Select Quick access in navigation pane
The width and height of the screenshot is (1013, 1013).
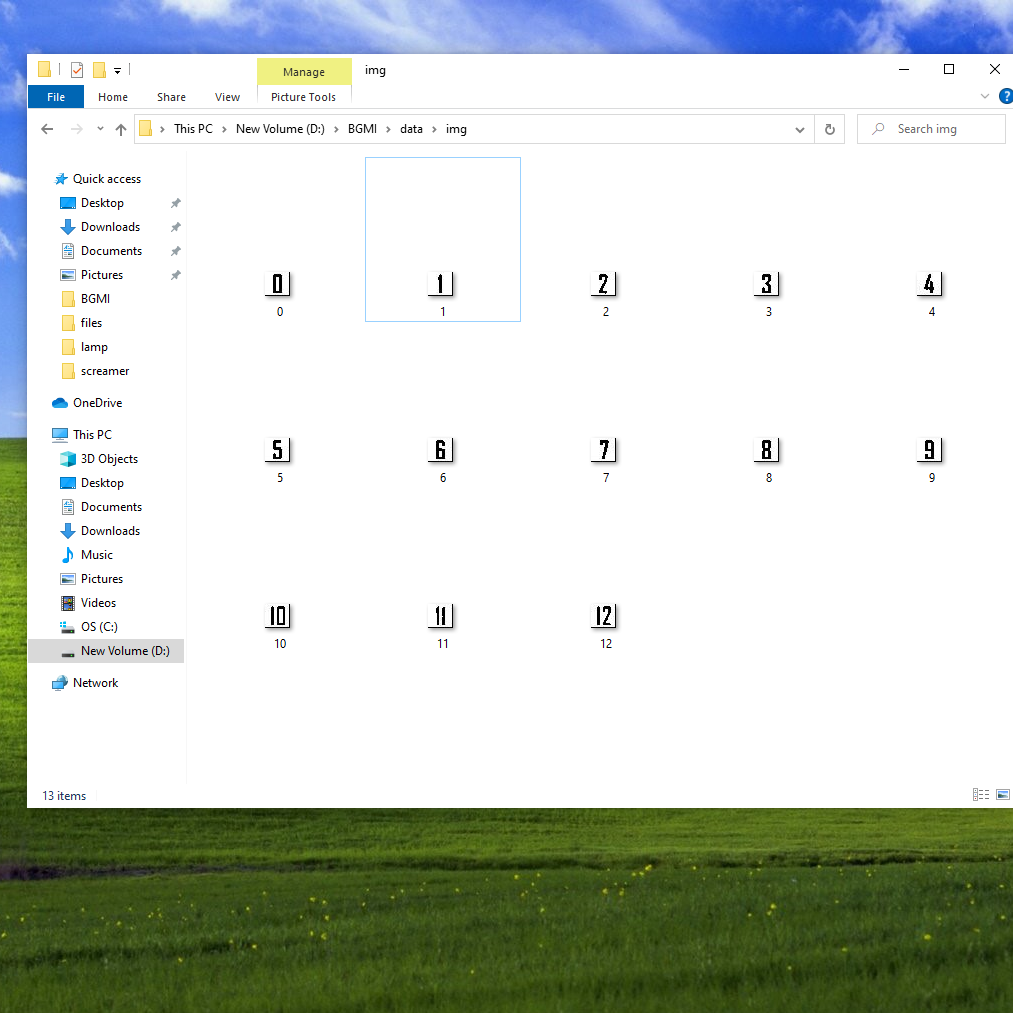pyautogui.click(x=107, y=179)
